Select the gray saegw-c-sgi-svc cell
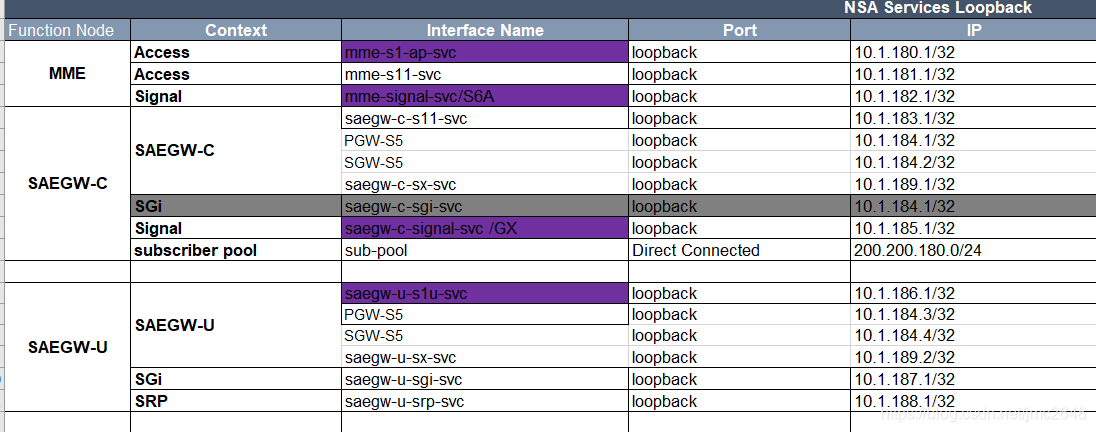 (x=485, y=207)
